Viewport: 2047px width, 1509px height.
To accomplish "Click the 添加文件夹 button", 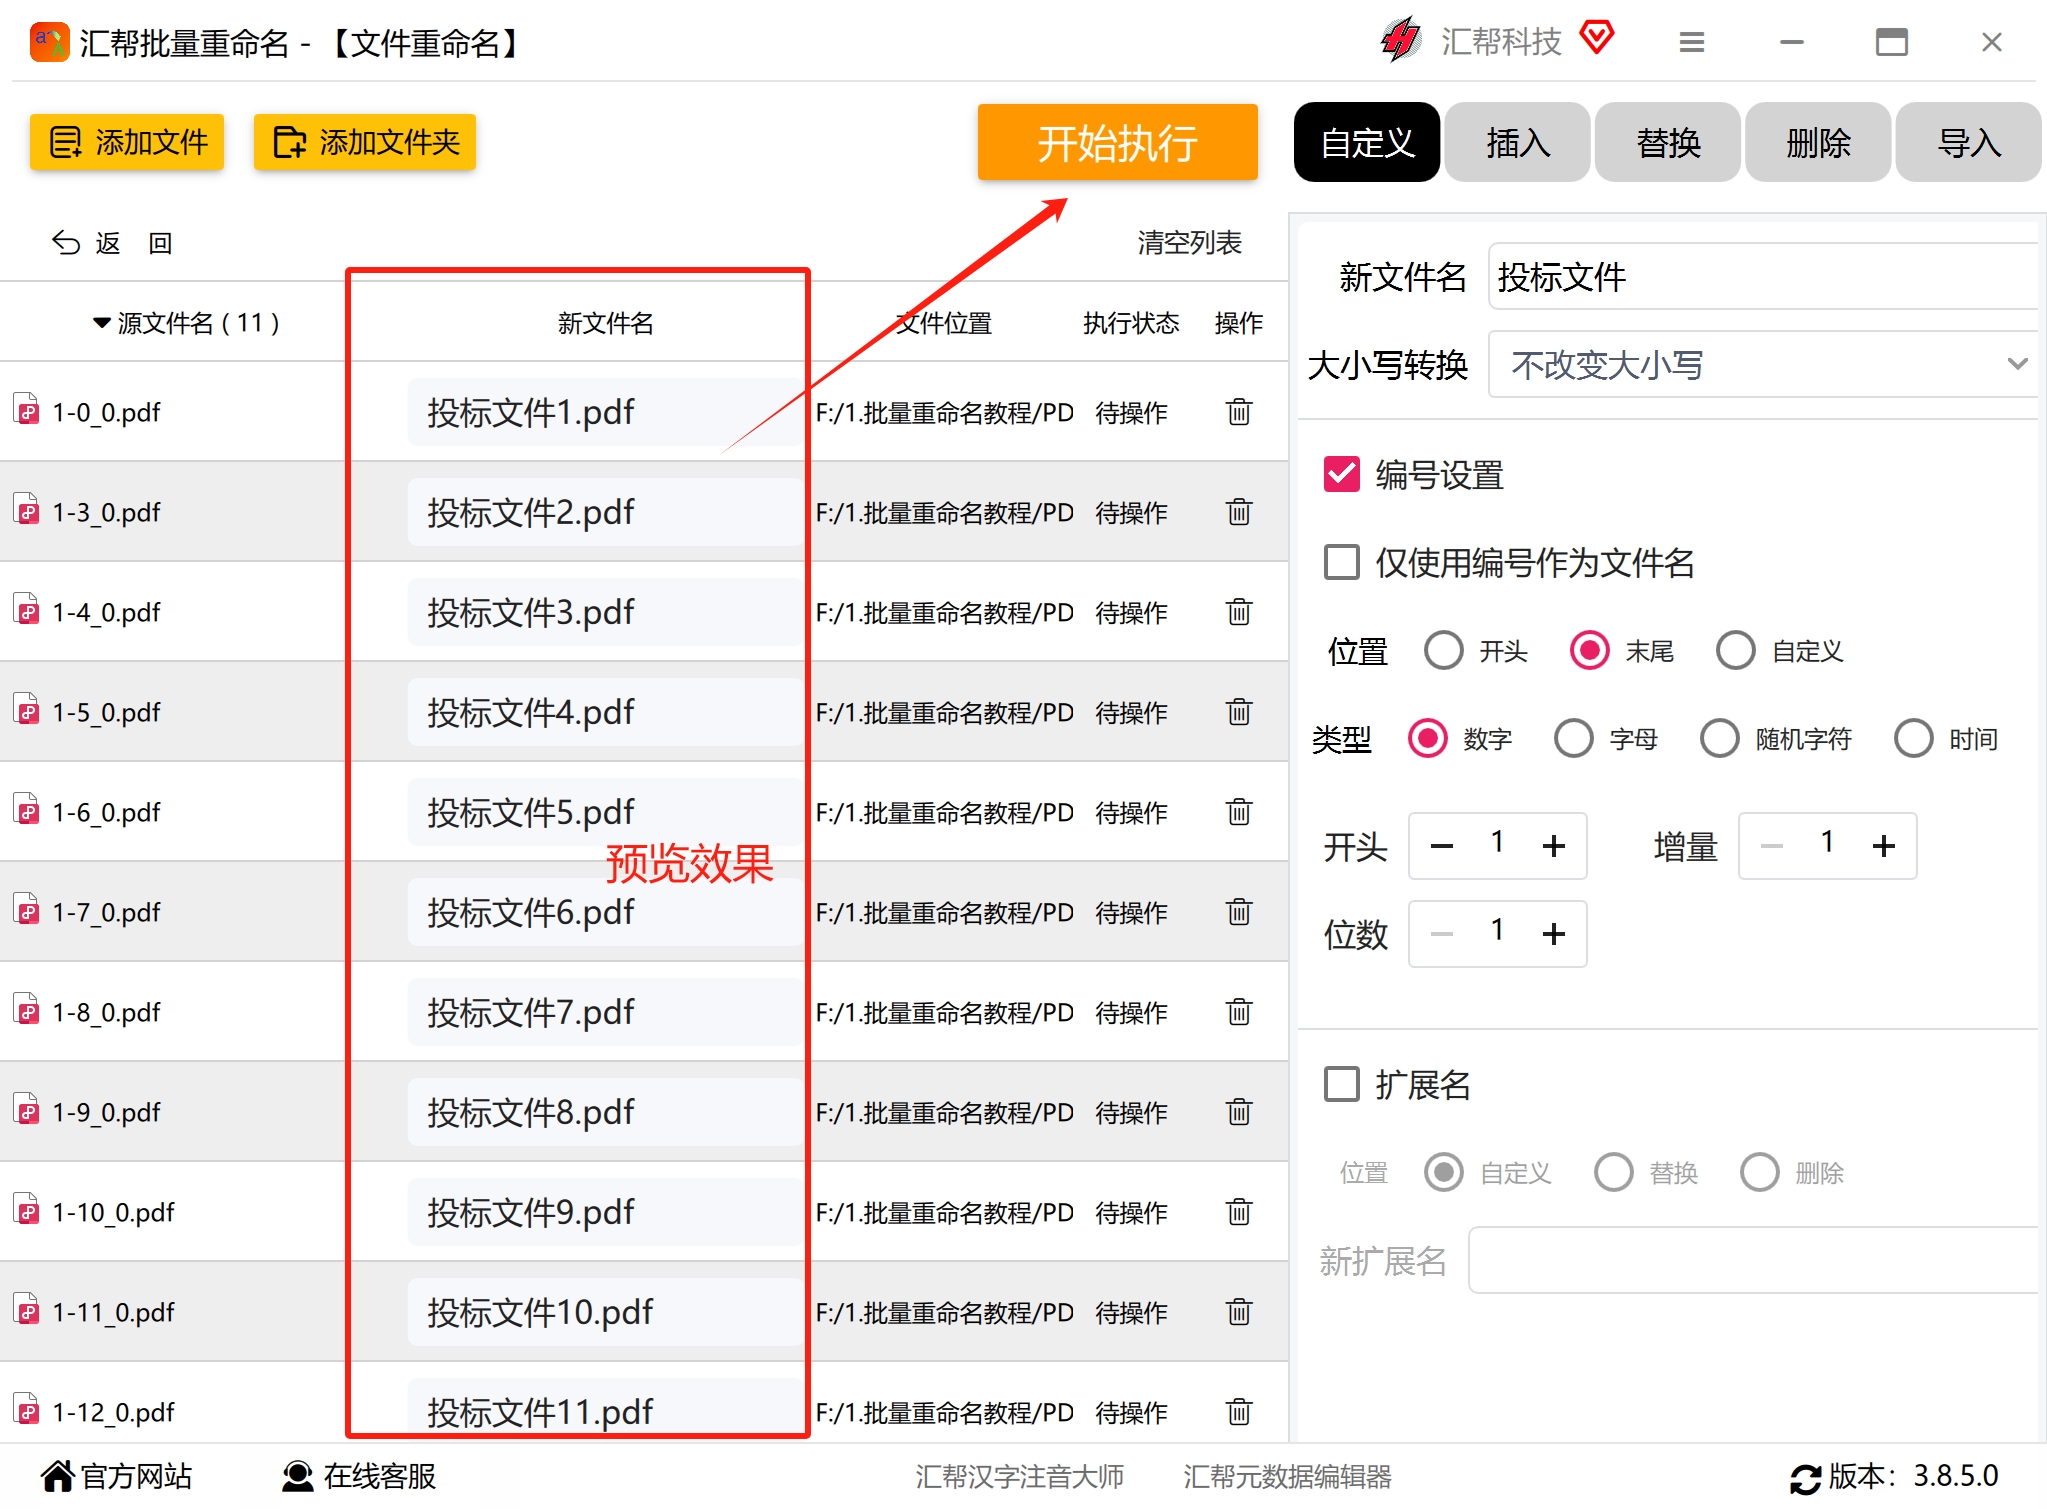I will pyautogui.click(x=364, y=142).
